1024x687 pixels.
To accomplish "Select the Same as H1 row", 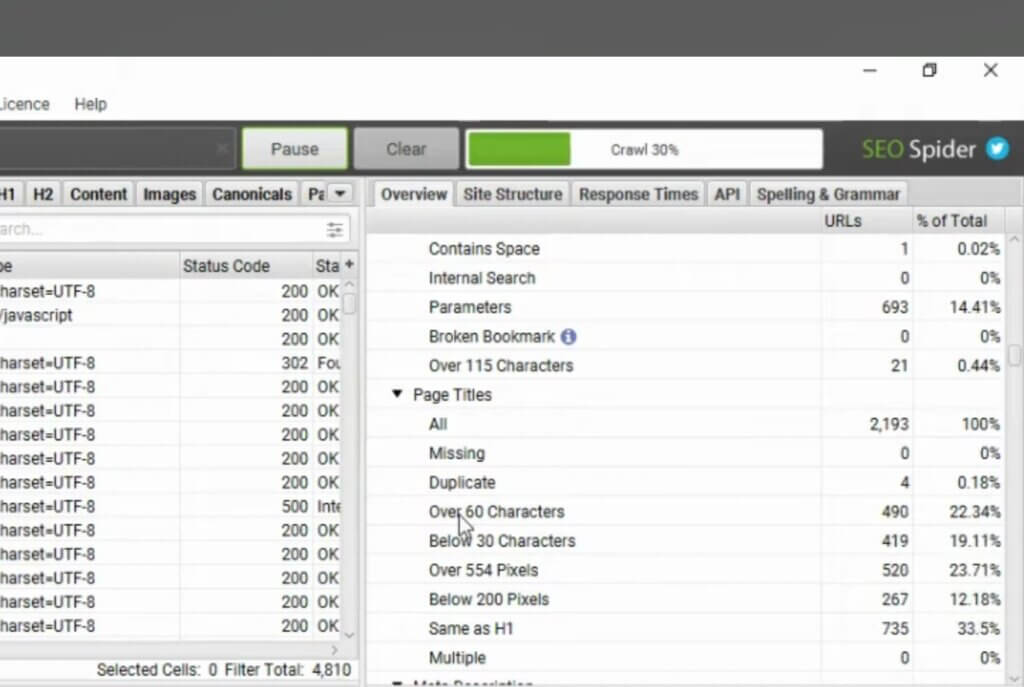I will point(684,628).
